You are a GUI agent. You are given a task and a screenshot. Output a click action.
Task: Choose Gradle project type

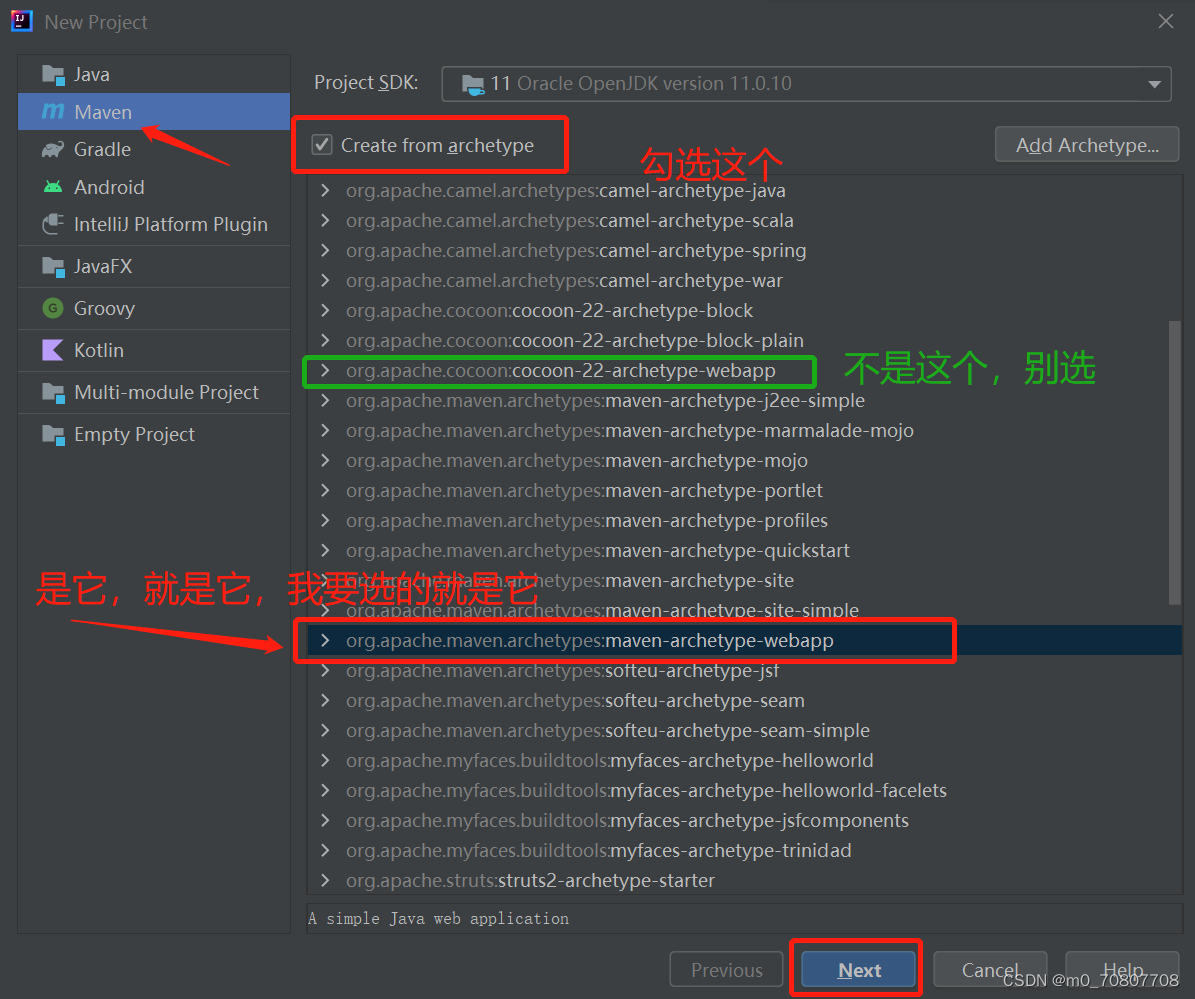pyautogui.click(x=154, y=149)
